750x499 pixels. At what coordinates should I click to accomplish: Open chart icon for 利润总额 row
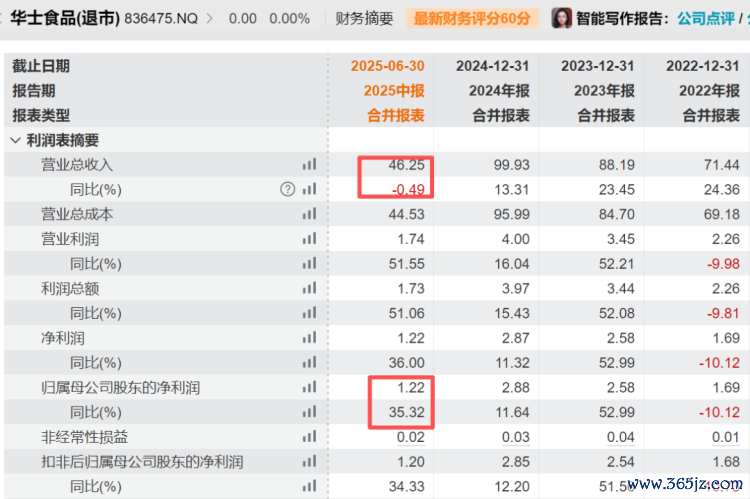(309, 288)
